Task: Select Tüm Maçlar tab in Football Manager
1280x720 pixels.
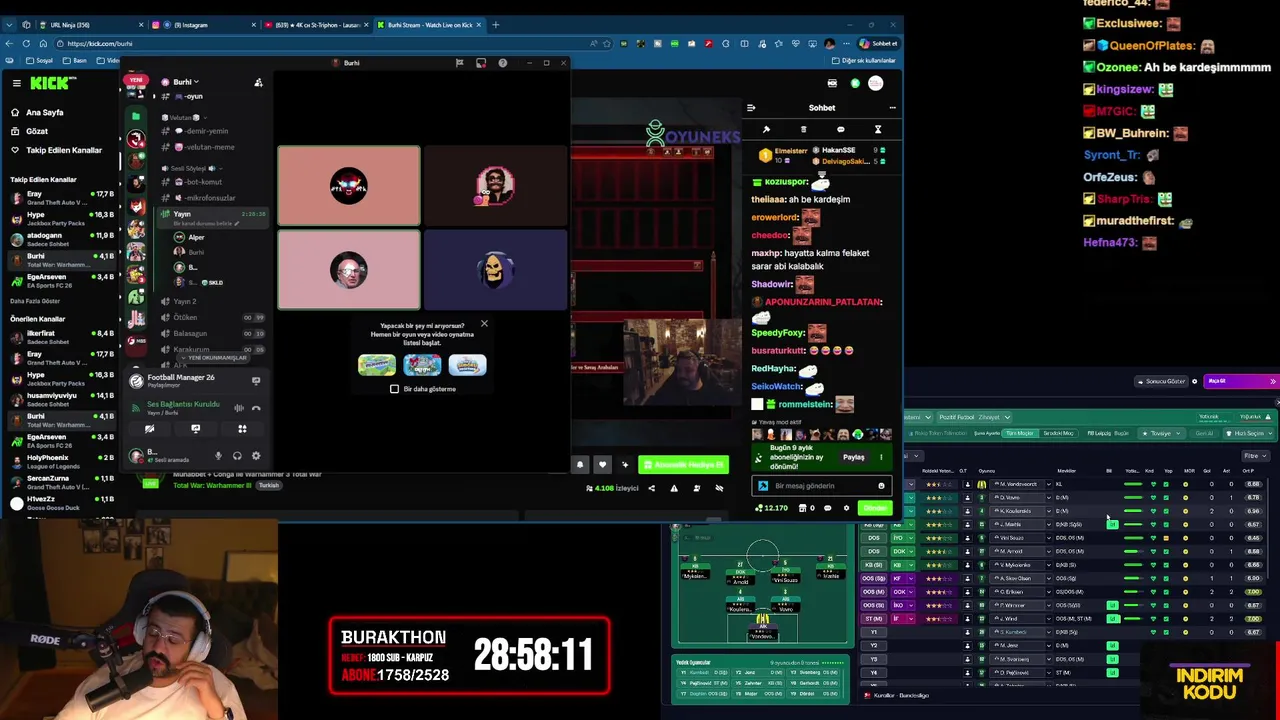Action: (x=1020, y=433)
